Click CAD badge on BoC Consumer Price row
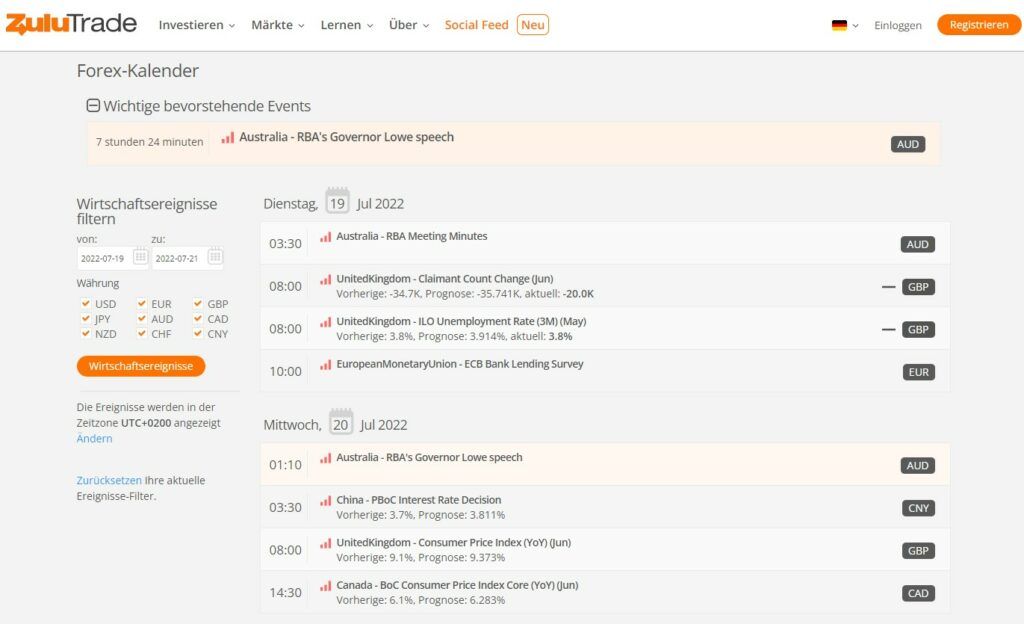1024x624 pixels. coord(918,593)
